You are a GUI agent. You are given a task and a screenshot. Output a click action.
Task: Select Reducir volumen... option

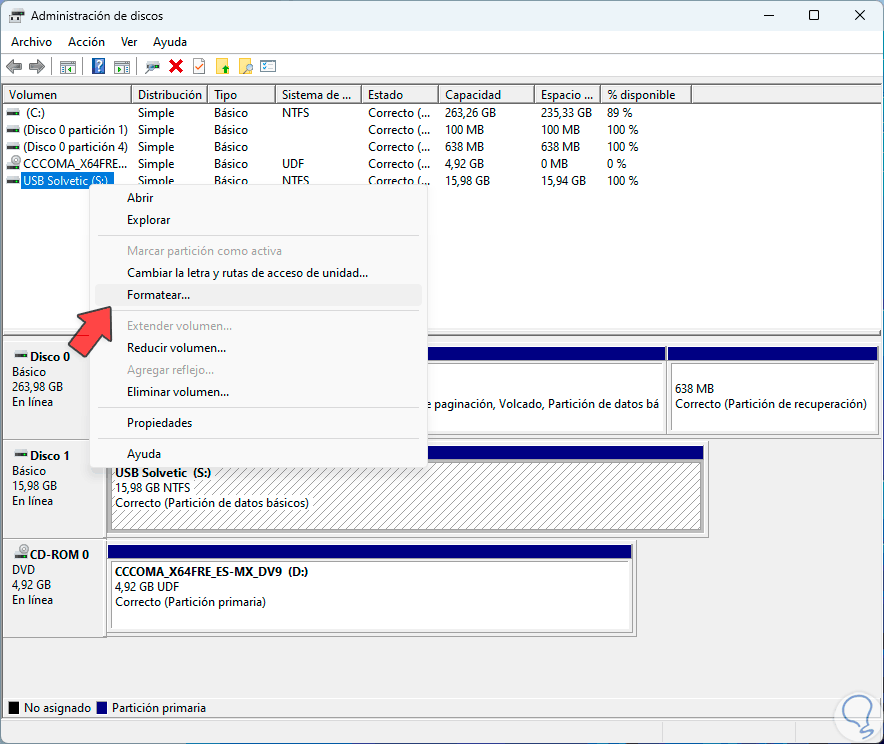point(258,348)
